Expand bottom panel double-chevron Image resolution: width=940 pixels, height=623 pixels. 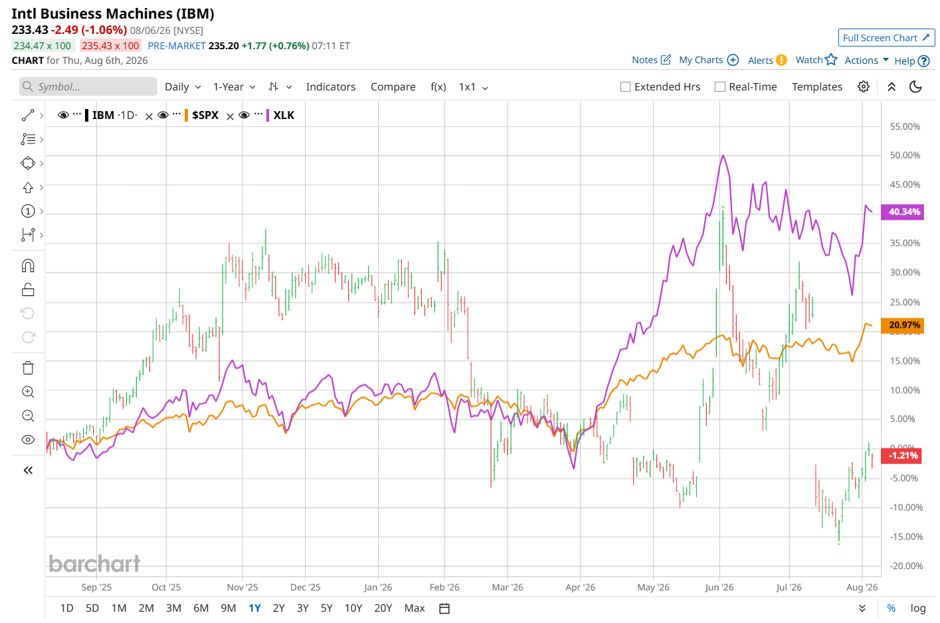[x=862, y=608]
